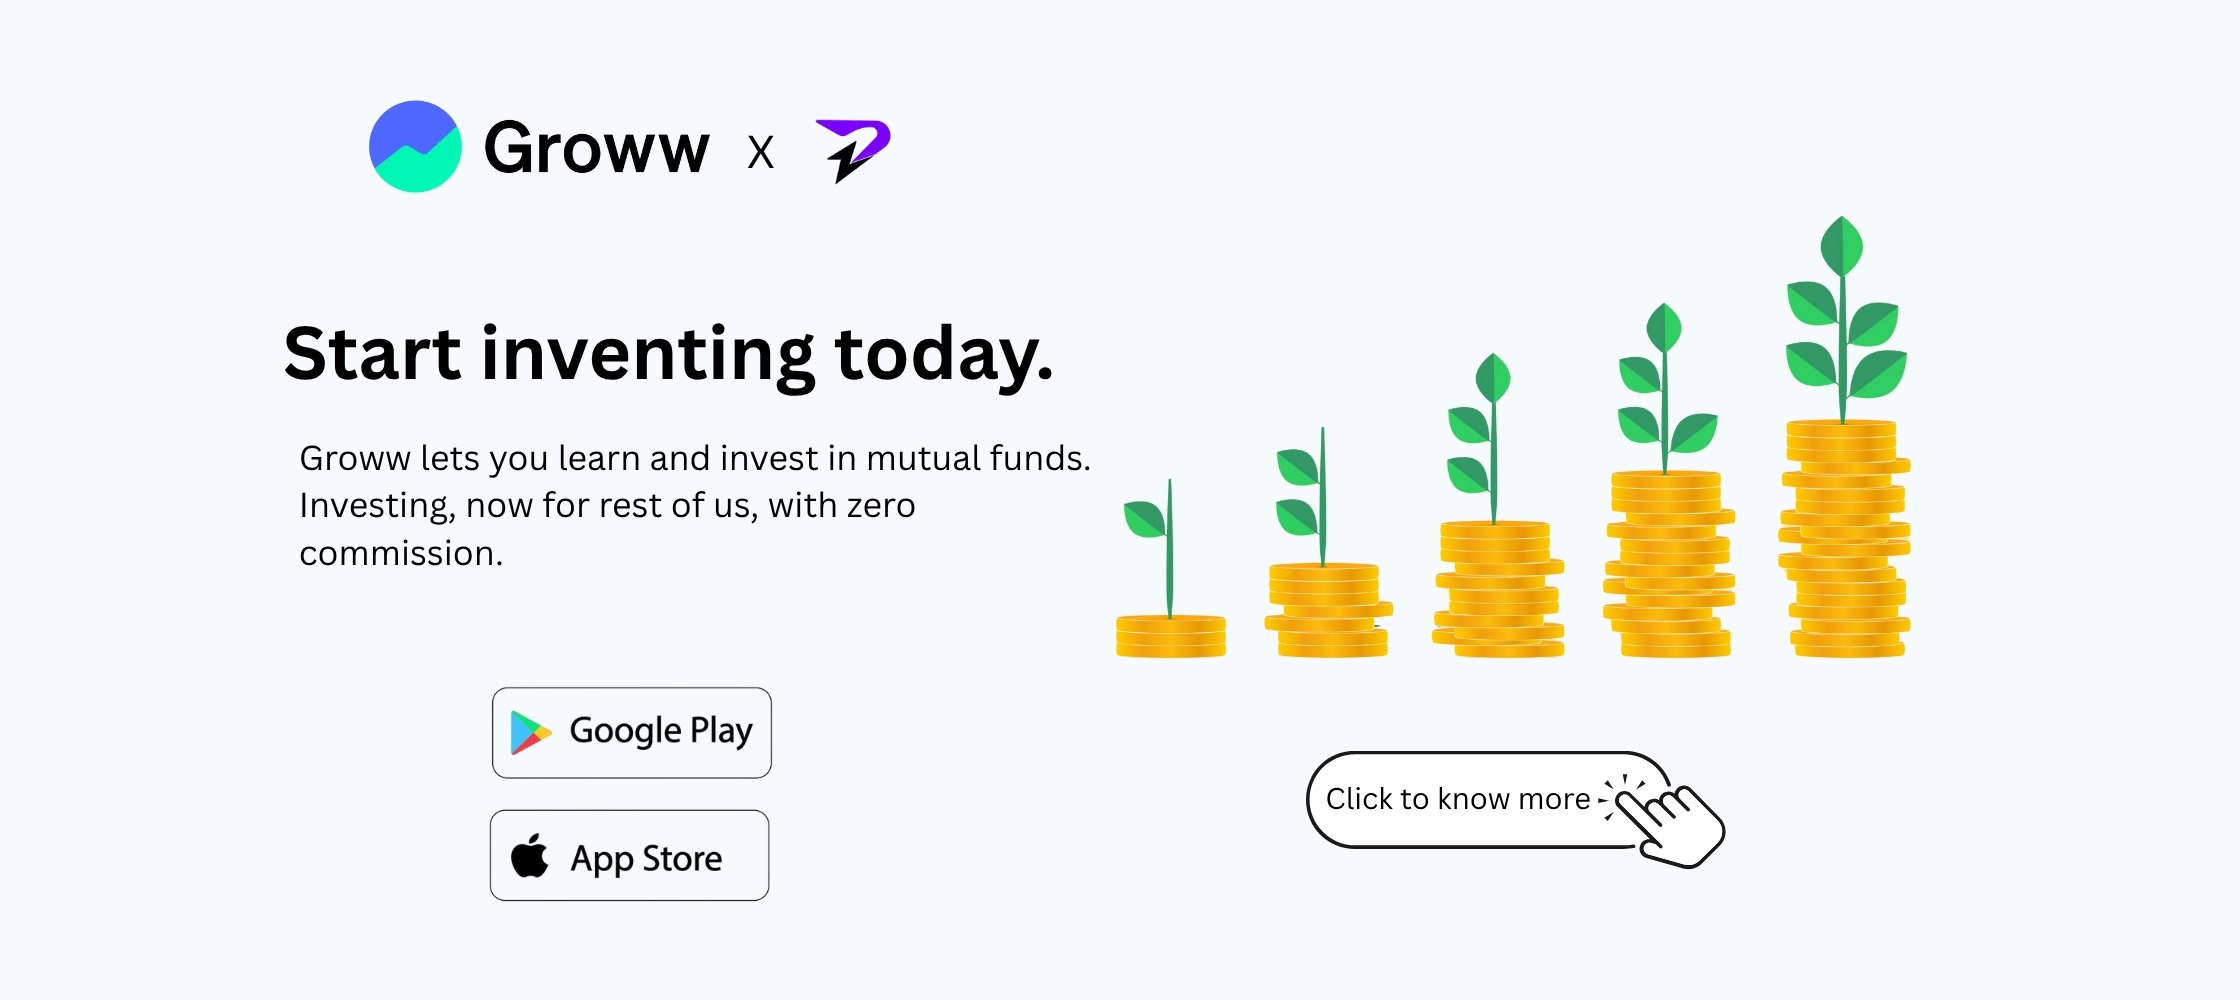
Task: Click the Apple logo icon
Action: click(x=530, y=856)
